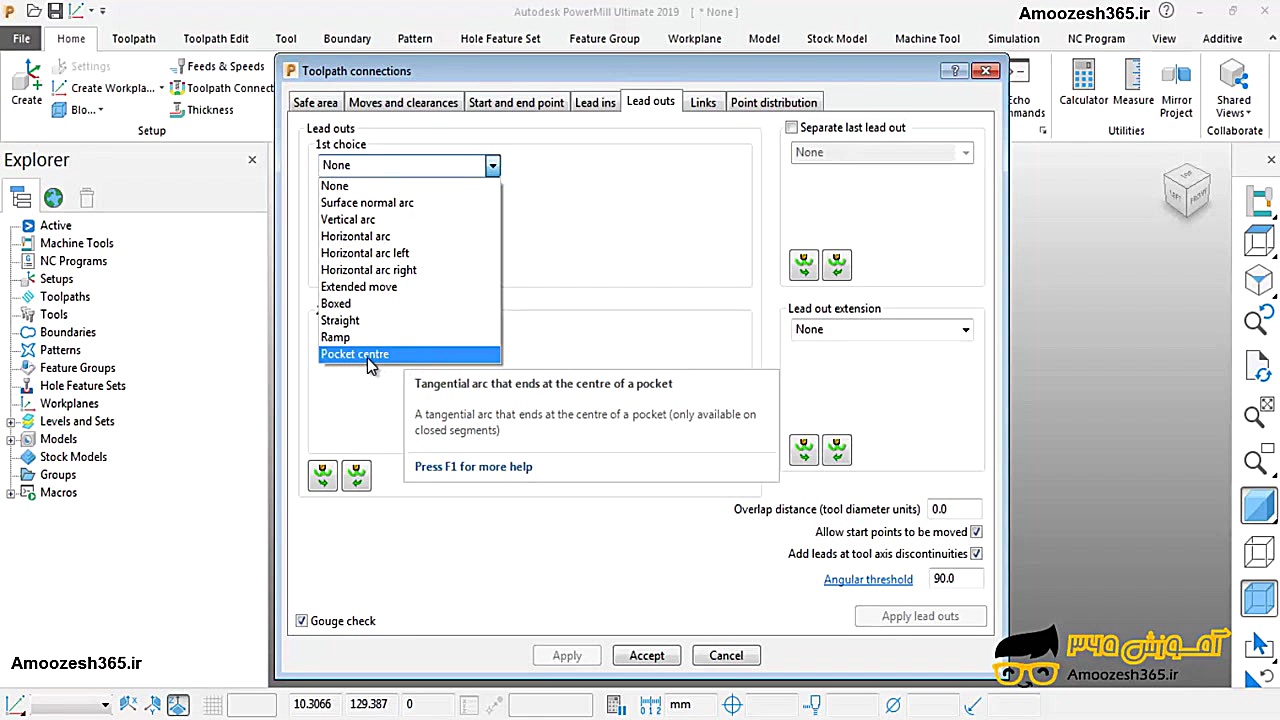The width and height of the screenshot is (1280, 720).
Task: Click the Cancel button
Action: (x=726, y=656)
